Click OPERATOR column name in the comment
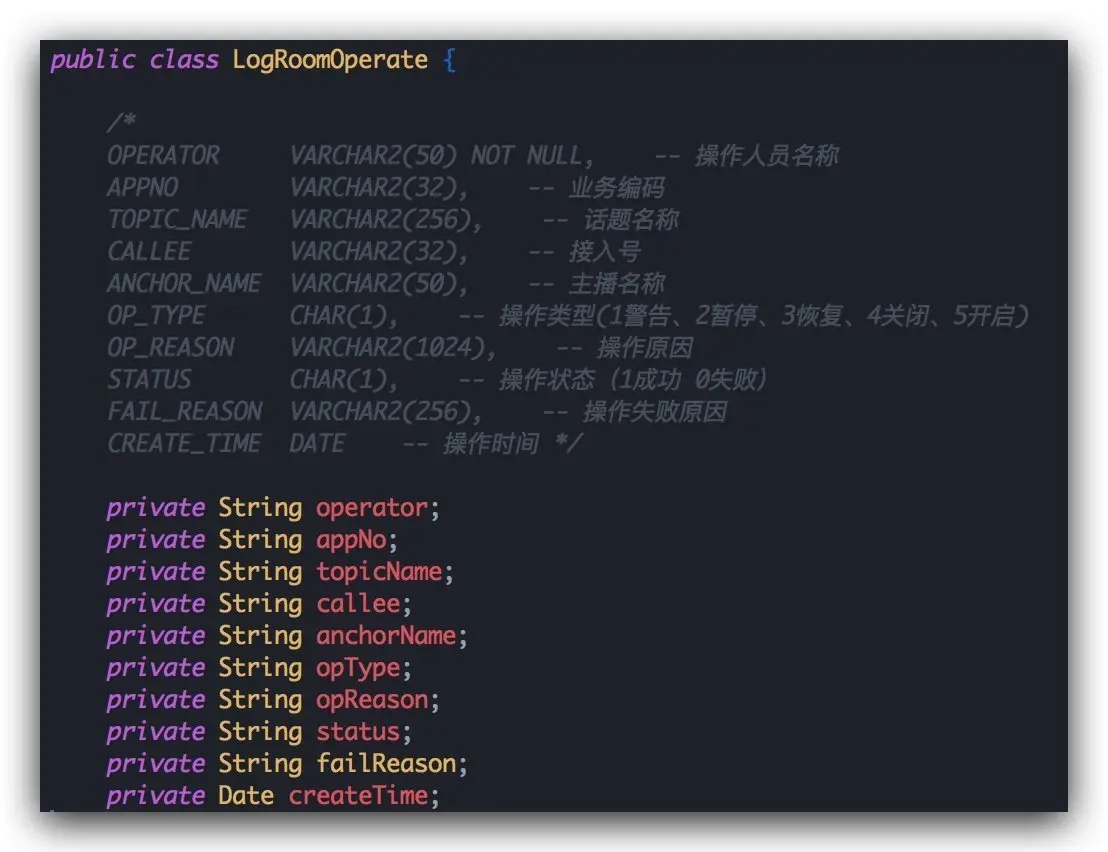Viewport: 1108px width, 852px height. coord(163,156)
